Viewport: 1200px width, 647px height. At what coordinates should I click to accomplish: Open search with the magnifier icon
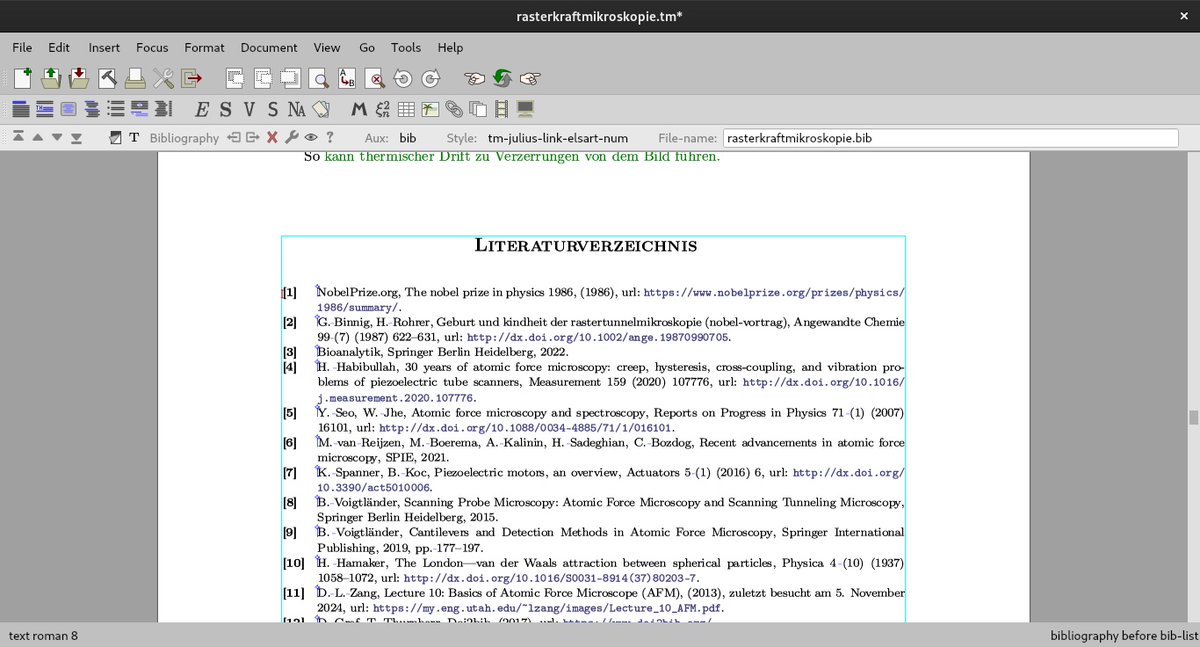[319, 77]
